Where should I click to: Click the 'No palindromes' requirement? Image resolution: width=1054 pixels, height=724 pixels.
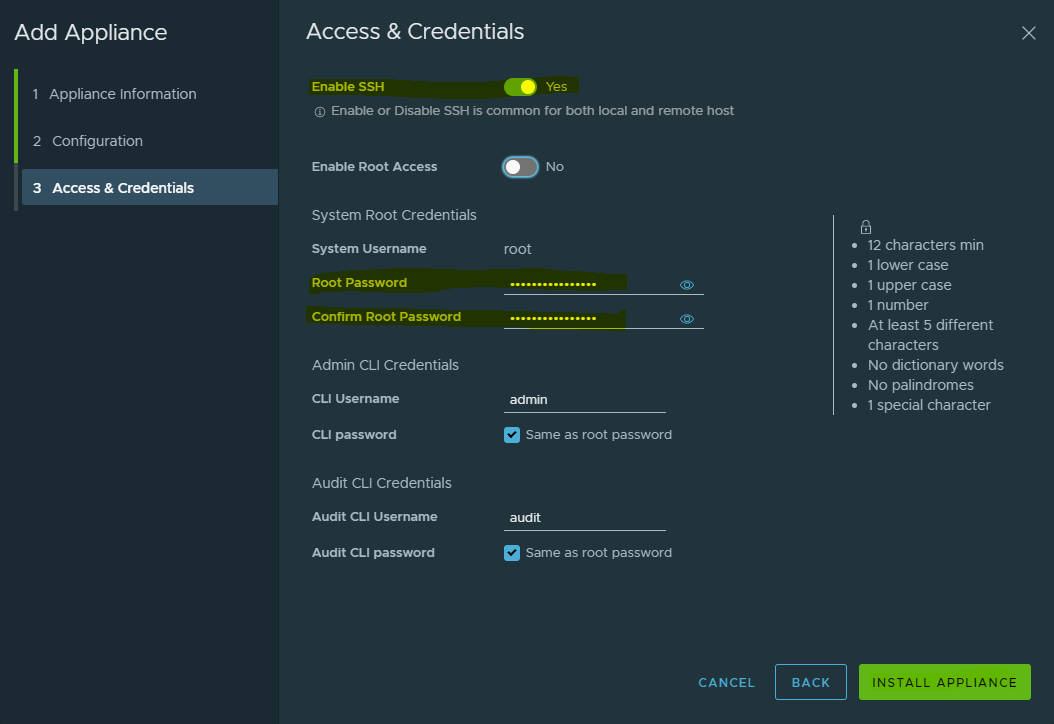pos(921,385)
